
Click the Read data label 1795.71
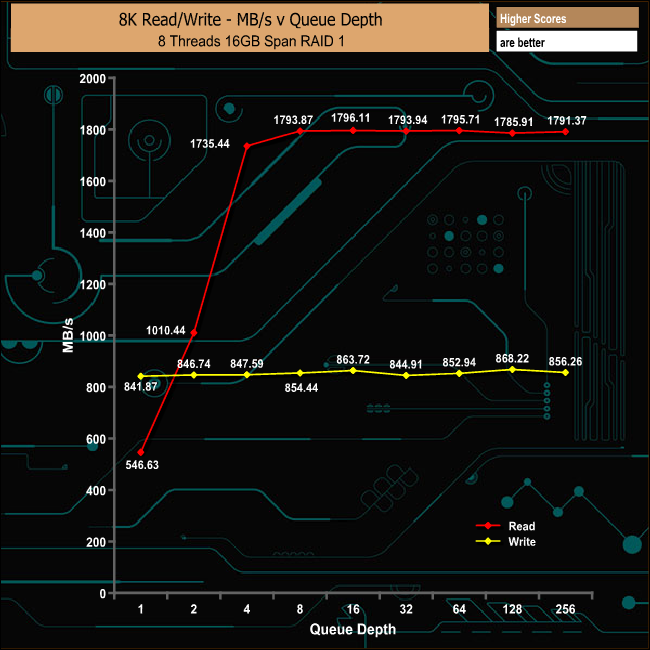460,120
